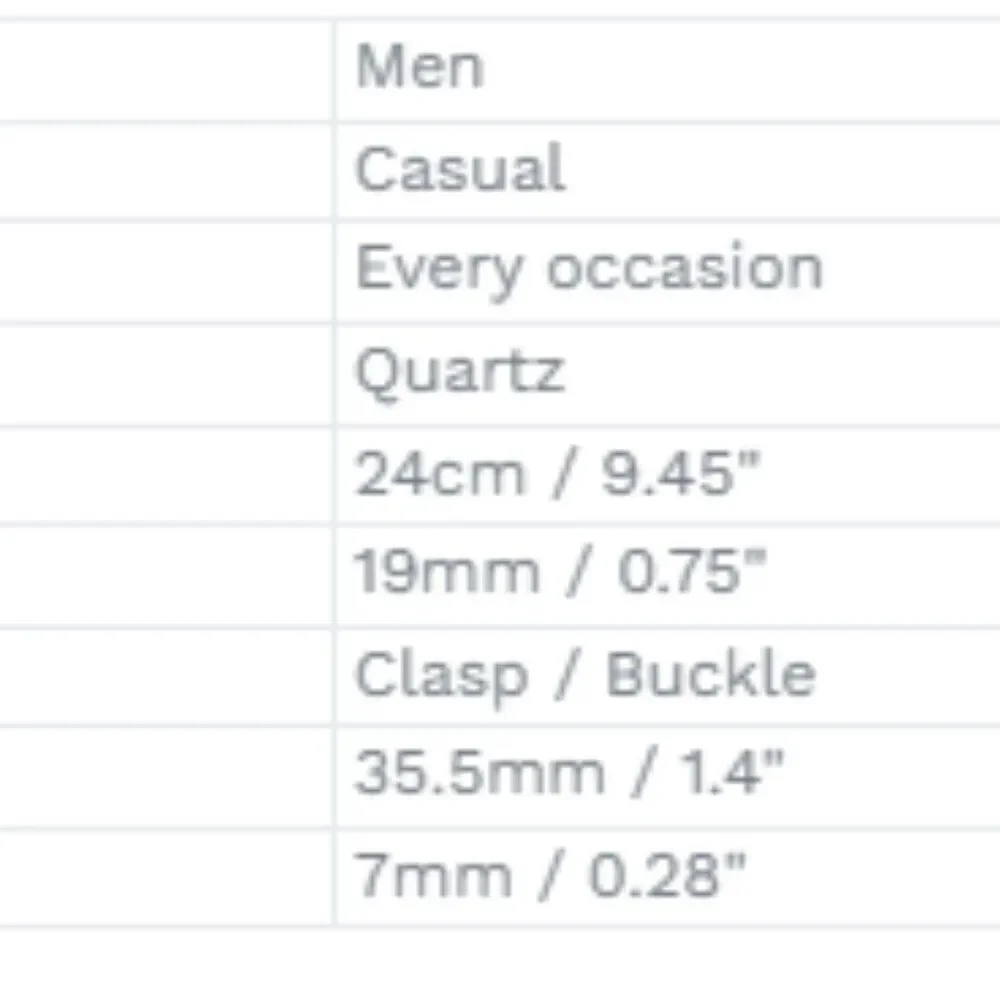Select the empty cell beside "Casual"
Viewport: 1000px width, 1000px height.
tap(166, 171)
